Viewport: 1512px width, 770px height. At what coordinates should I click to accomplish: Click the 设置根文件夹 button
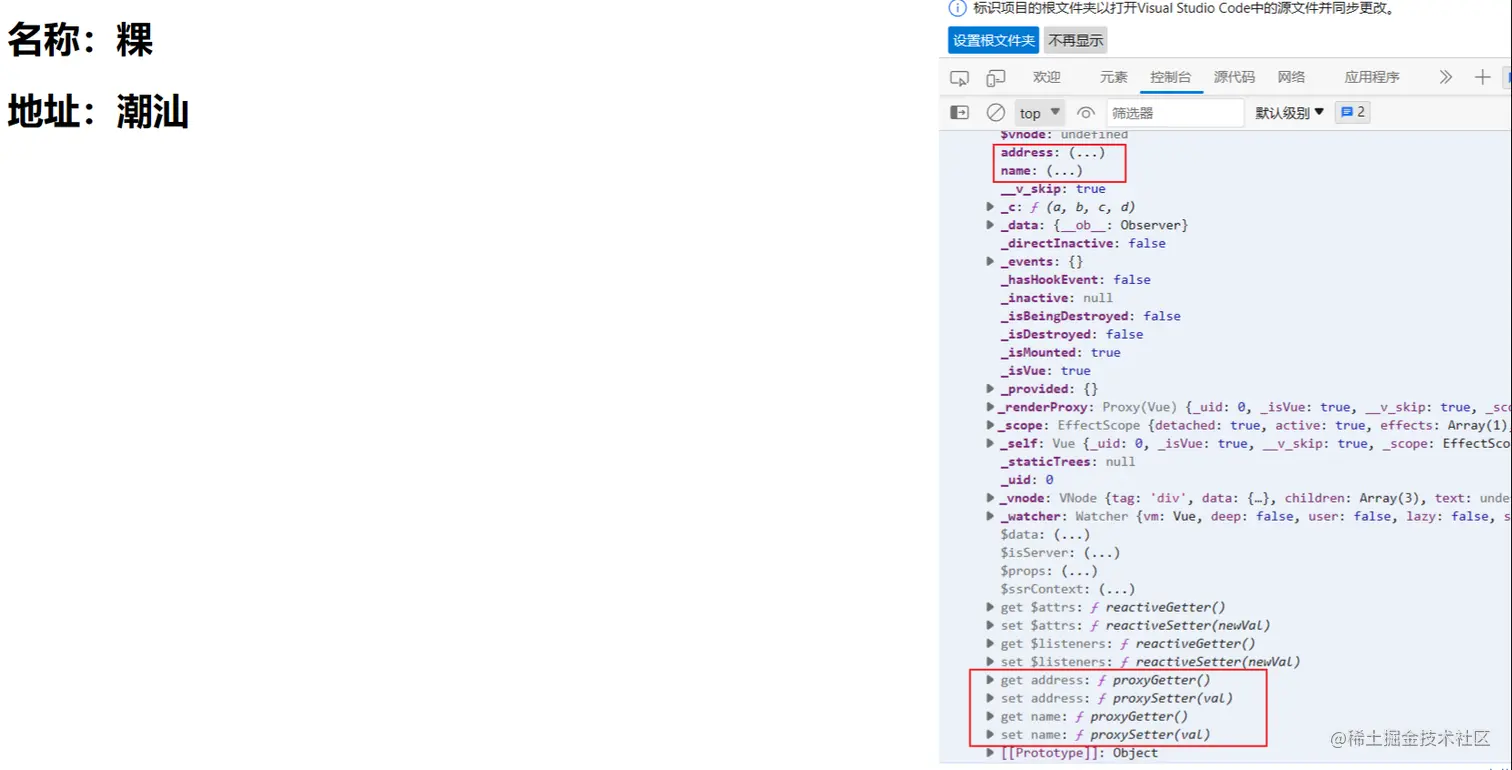pos(993,41)
